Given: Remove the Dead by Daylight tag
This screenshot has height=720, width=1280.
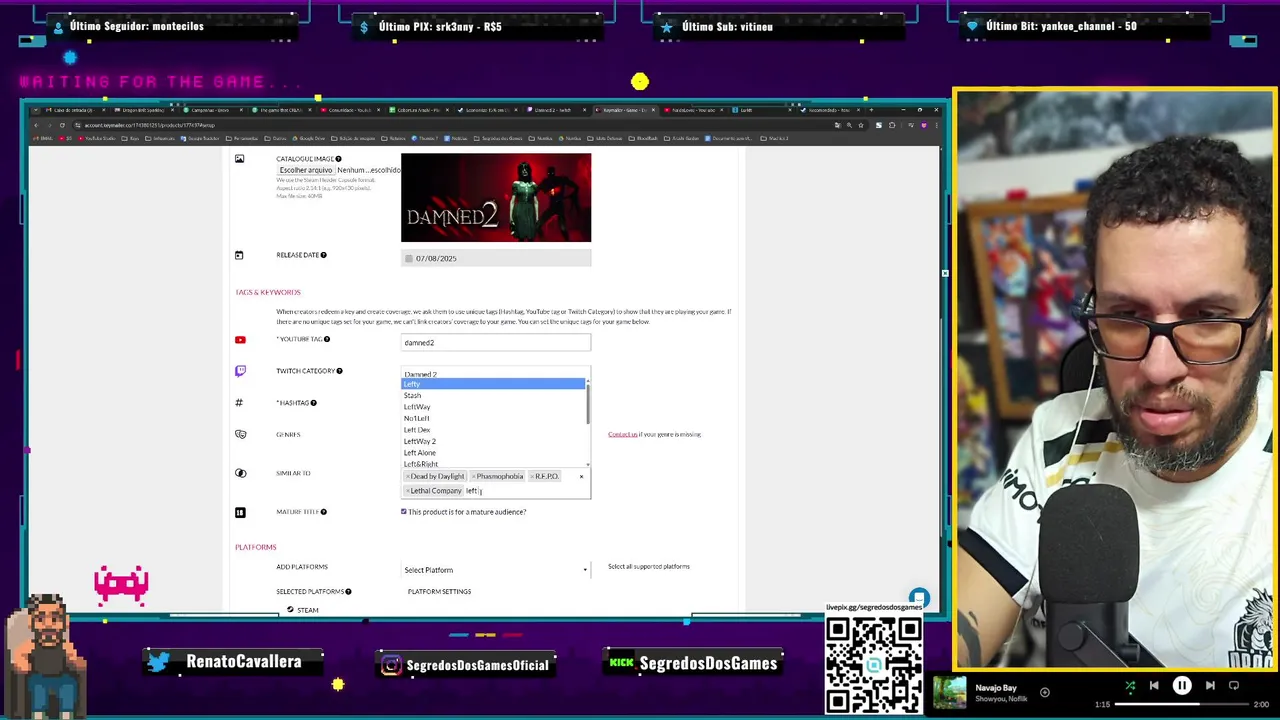Looking at the screenshot, I should [x=408, y=477].
